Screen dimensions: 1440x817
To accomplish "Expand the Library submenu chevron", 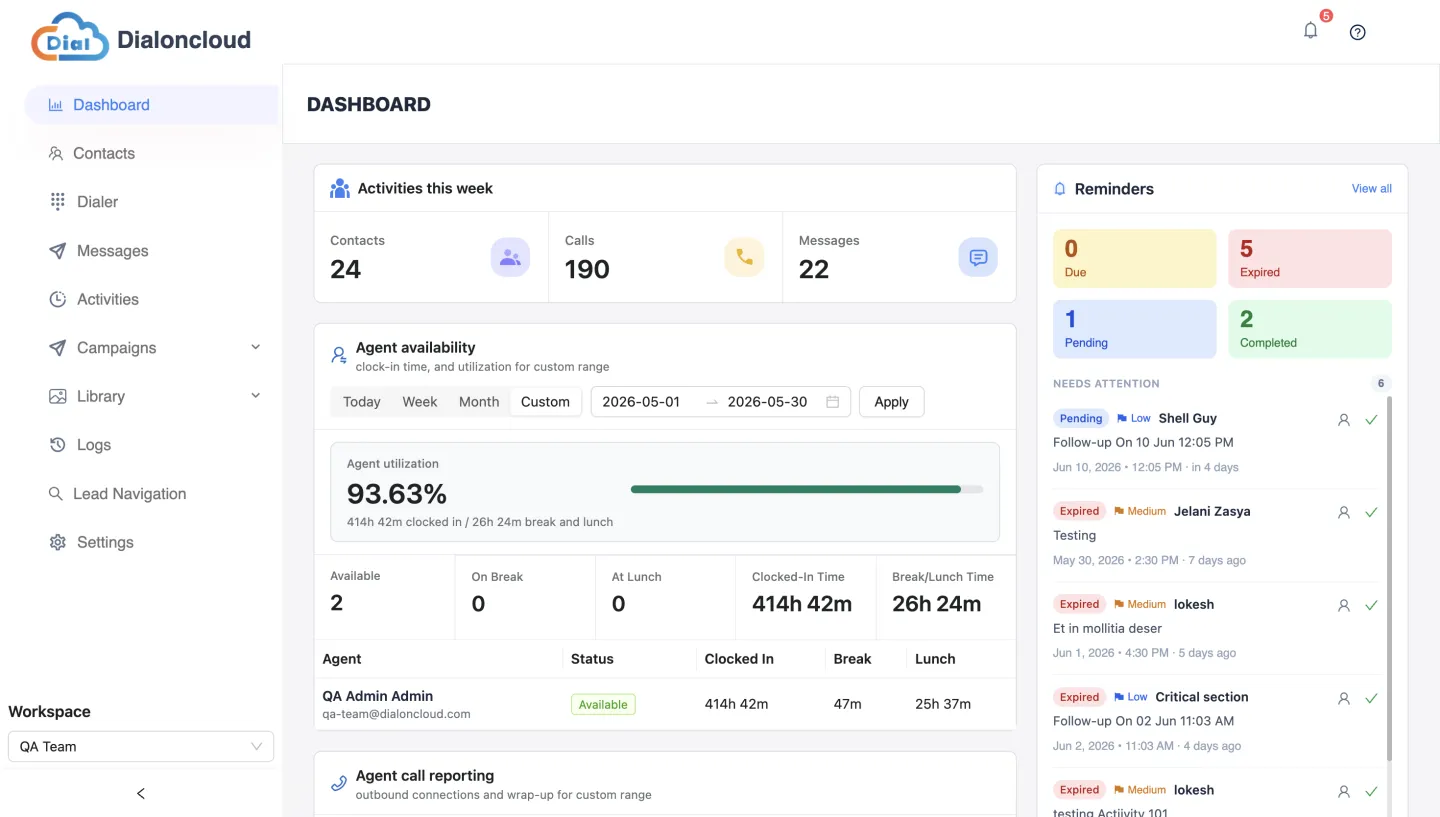I will 255,396.
